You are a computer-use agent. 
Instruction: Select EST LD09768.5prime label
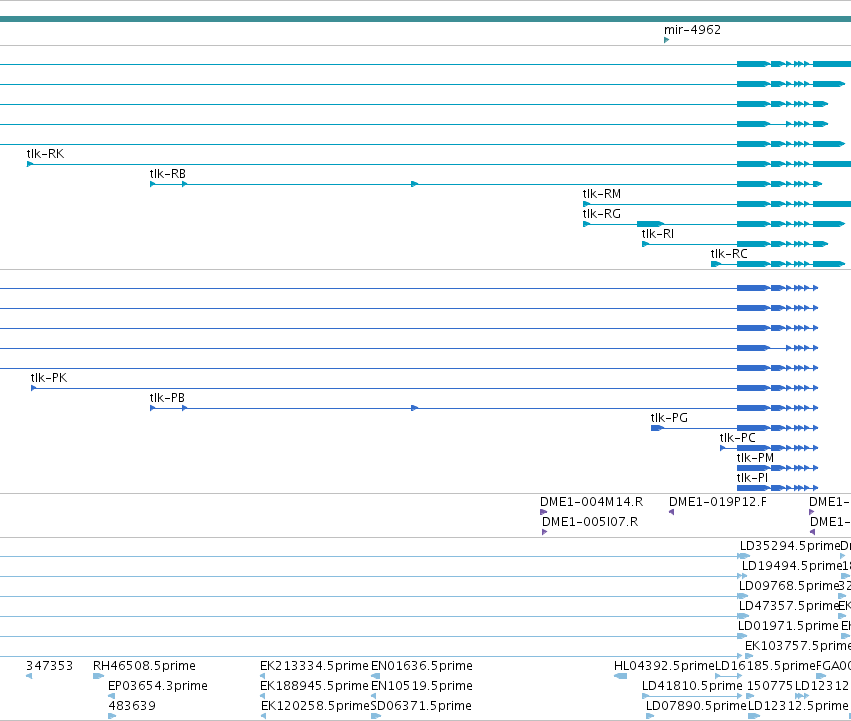(789, 586)
